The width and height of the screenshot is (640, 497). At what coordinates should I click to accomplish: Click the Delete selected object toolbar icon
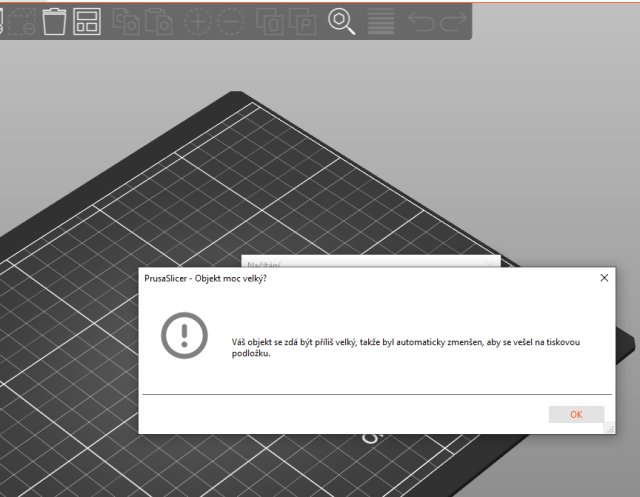point(21,22)
